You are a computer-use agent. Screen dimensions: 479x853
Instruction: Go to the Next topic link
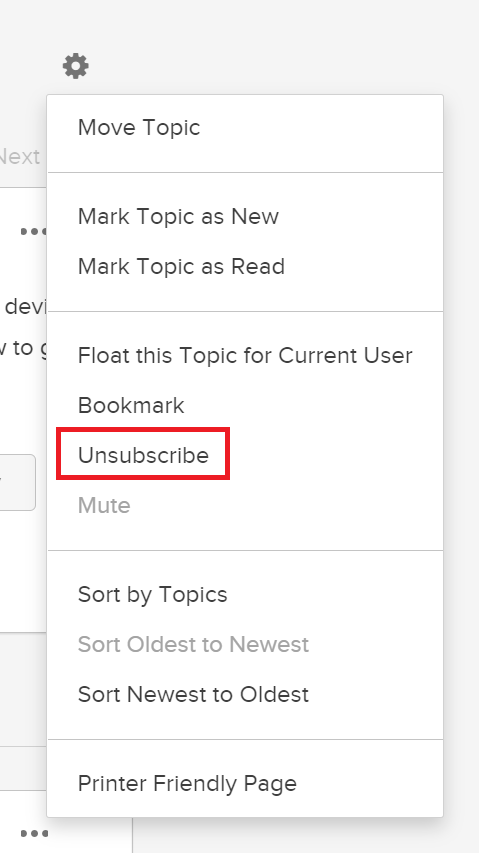[x=20, y=157]
